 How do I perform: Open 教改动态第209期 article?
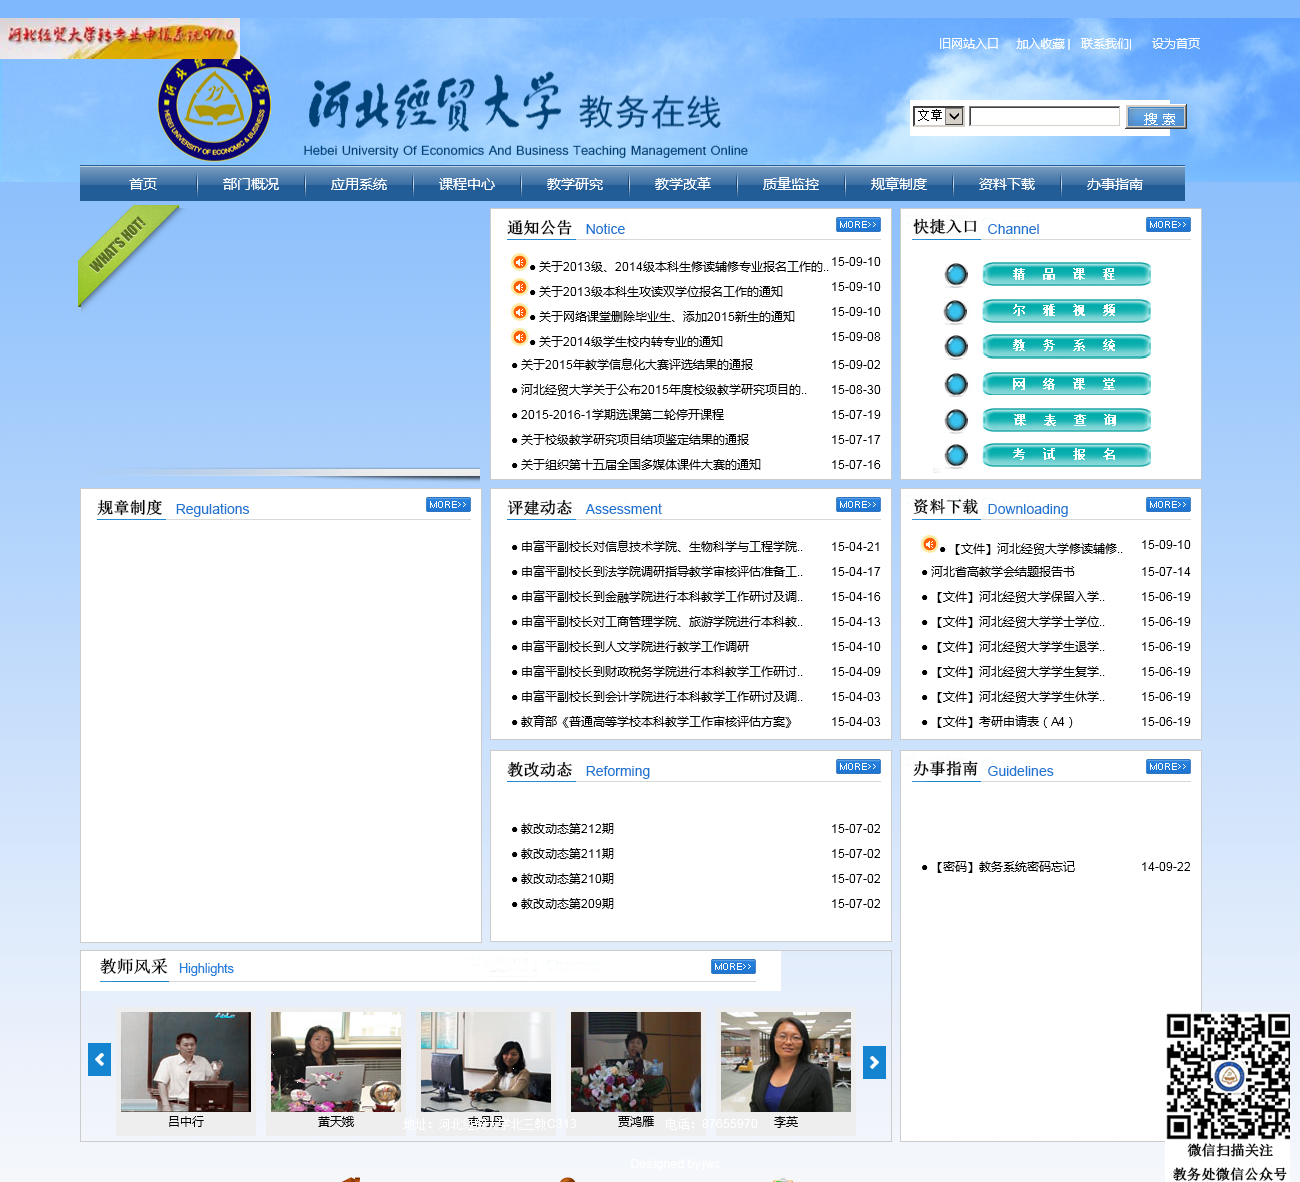pos(567,904)
